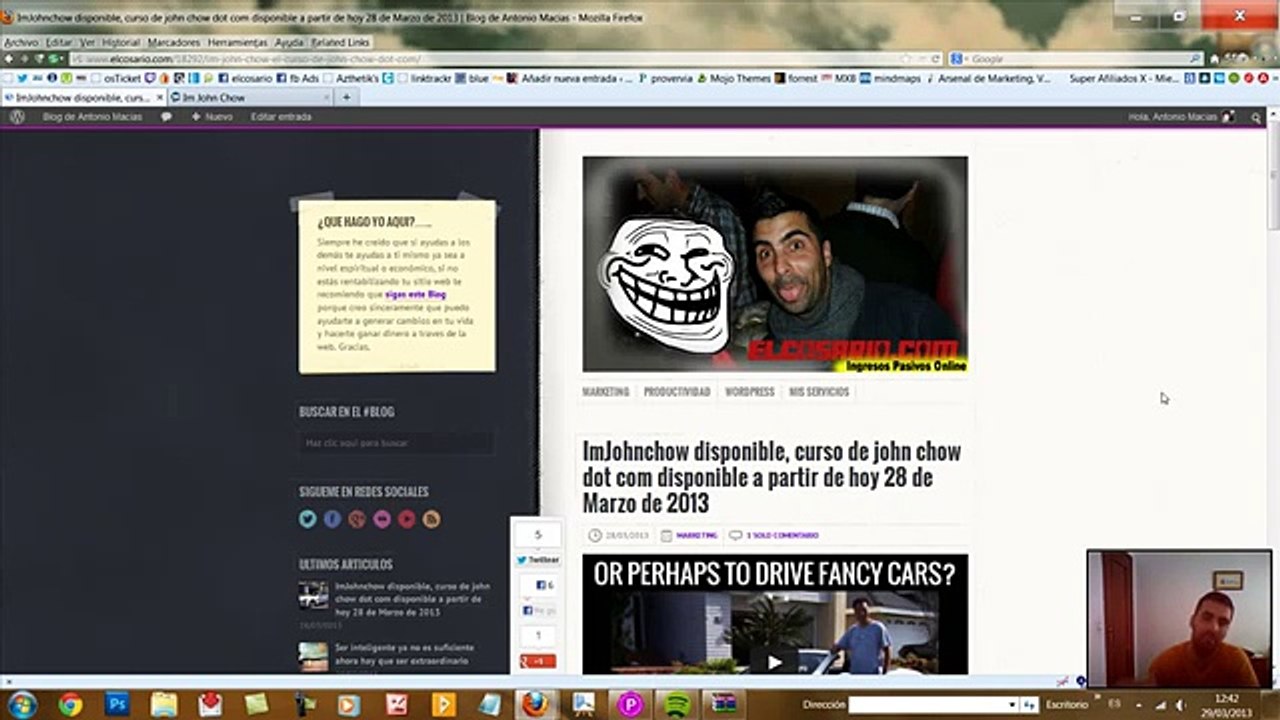The height and width of the screenshot is (720, 1280).
Task: Open the Dirección taskbar address dropdown
Action: pos(1012,705)
